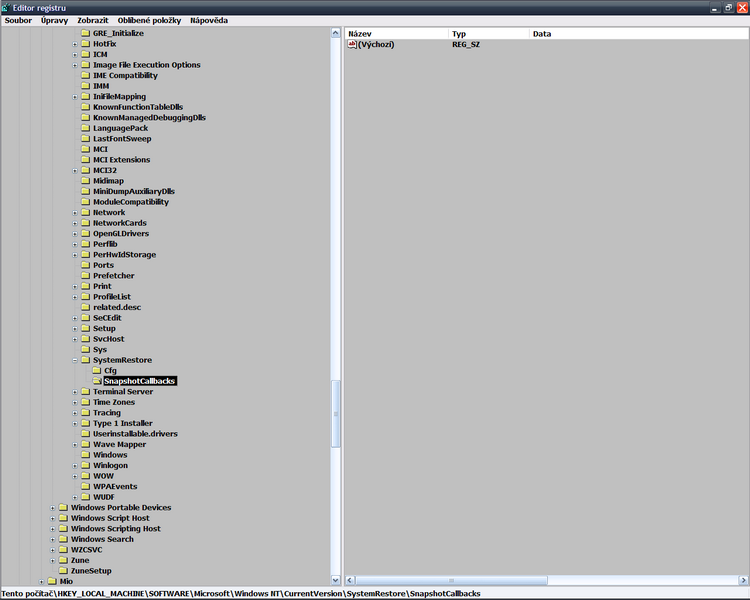This screenshot has height=600, width=750.
Task: Expand the Terminal Server key
Action: pos(75,392)
